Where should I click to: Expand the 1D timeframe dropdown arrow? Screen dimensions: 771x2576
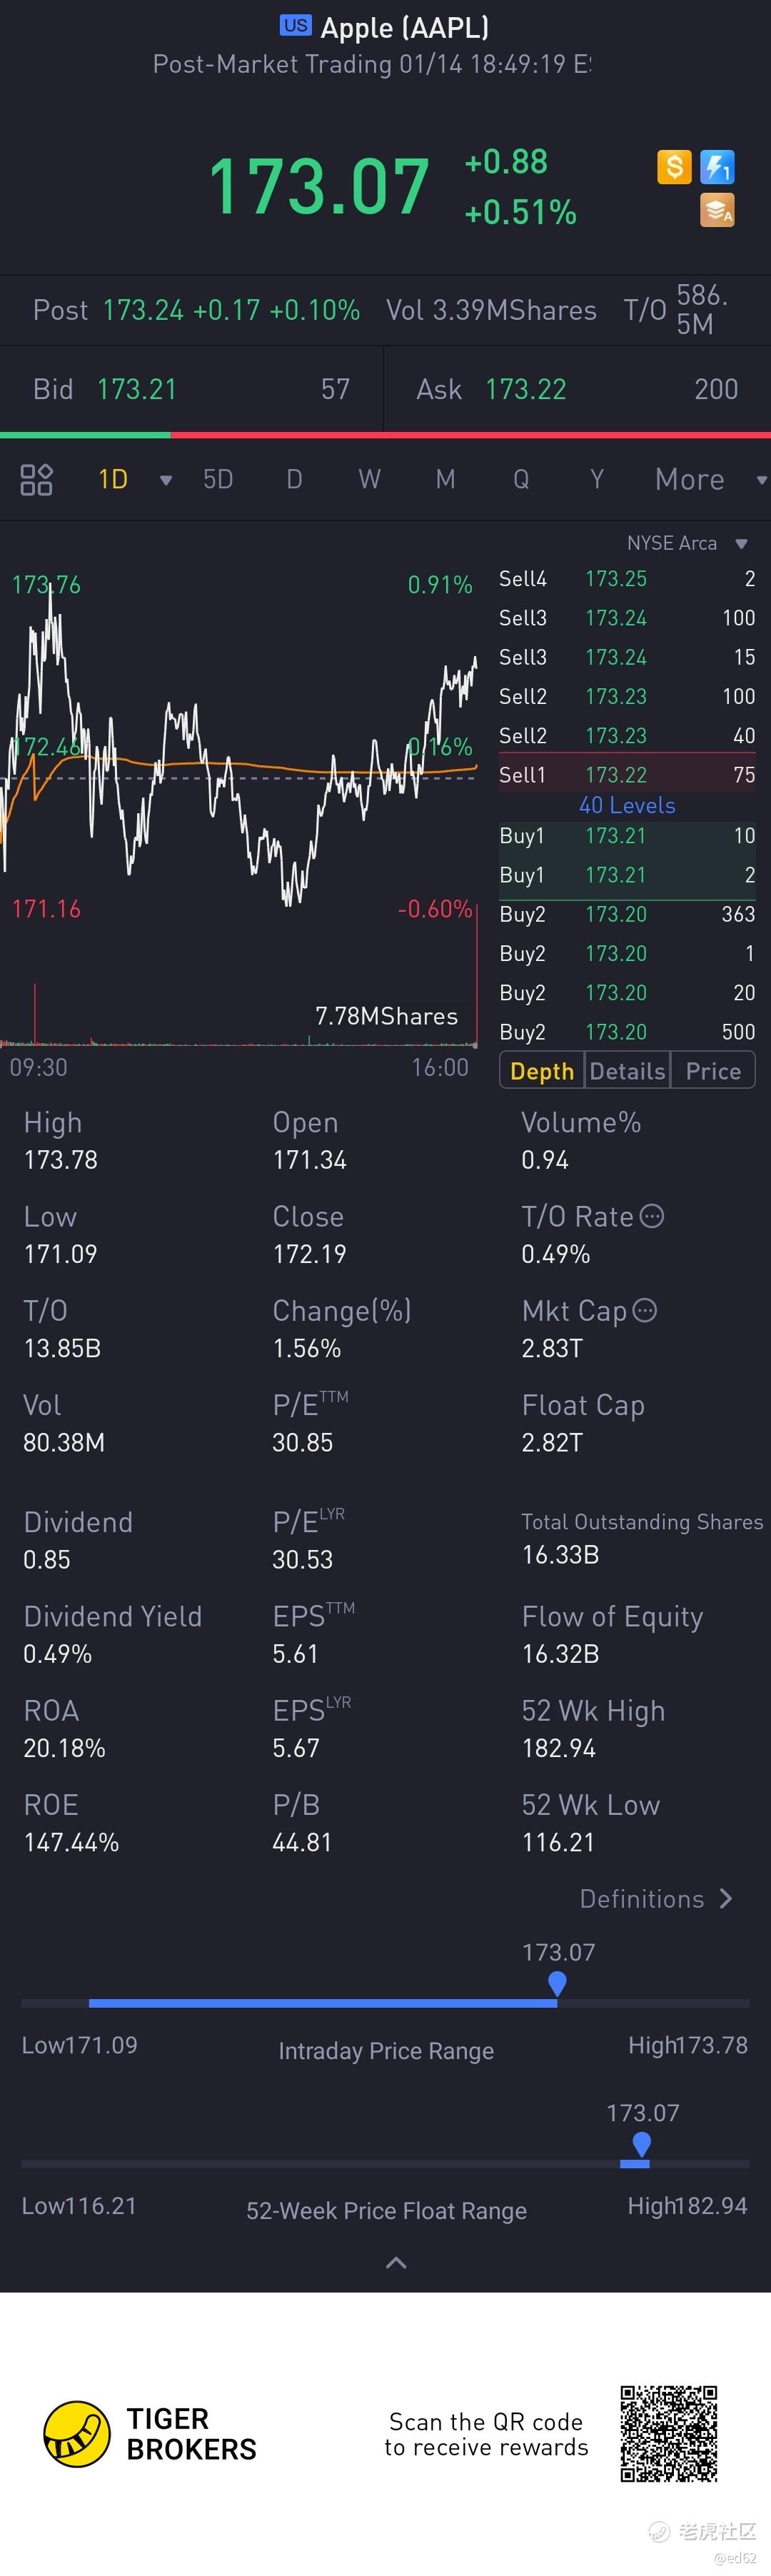tap(166, 481)
